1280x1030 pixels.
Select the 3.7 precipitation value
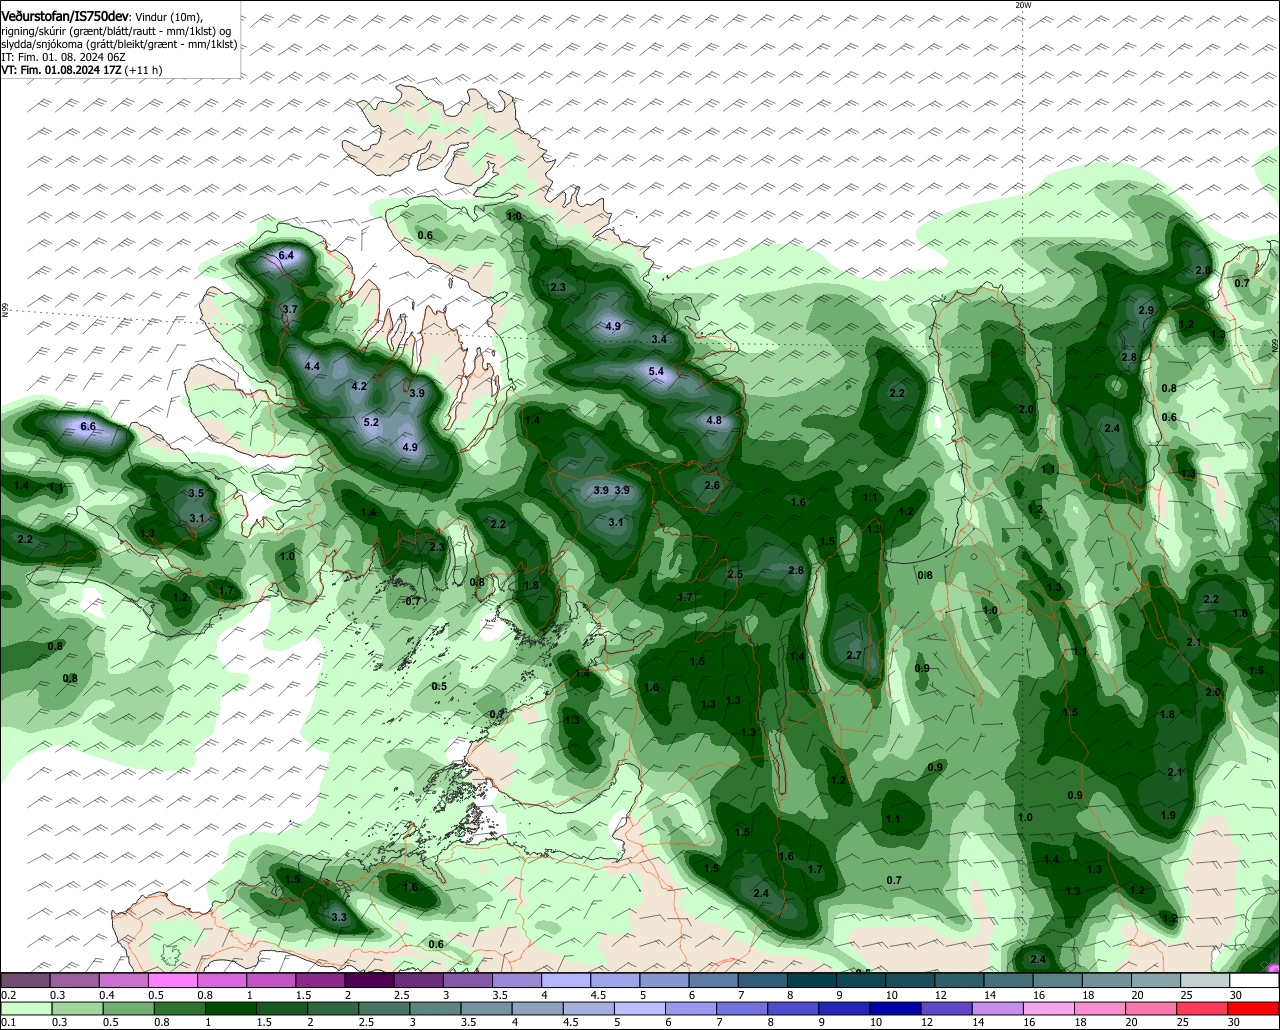click(290, 310)
